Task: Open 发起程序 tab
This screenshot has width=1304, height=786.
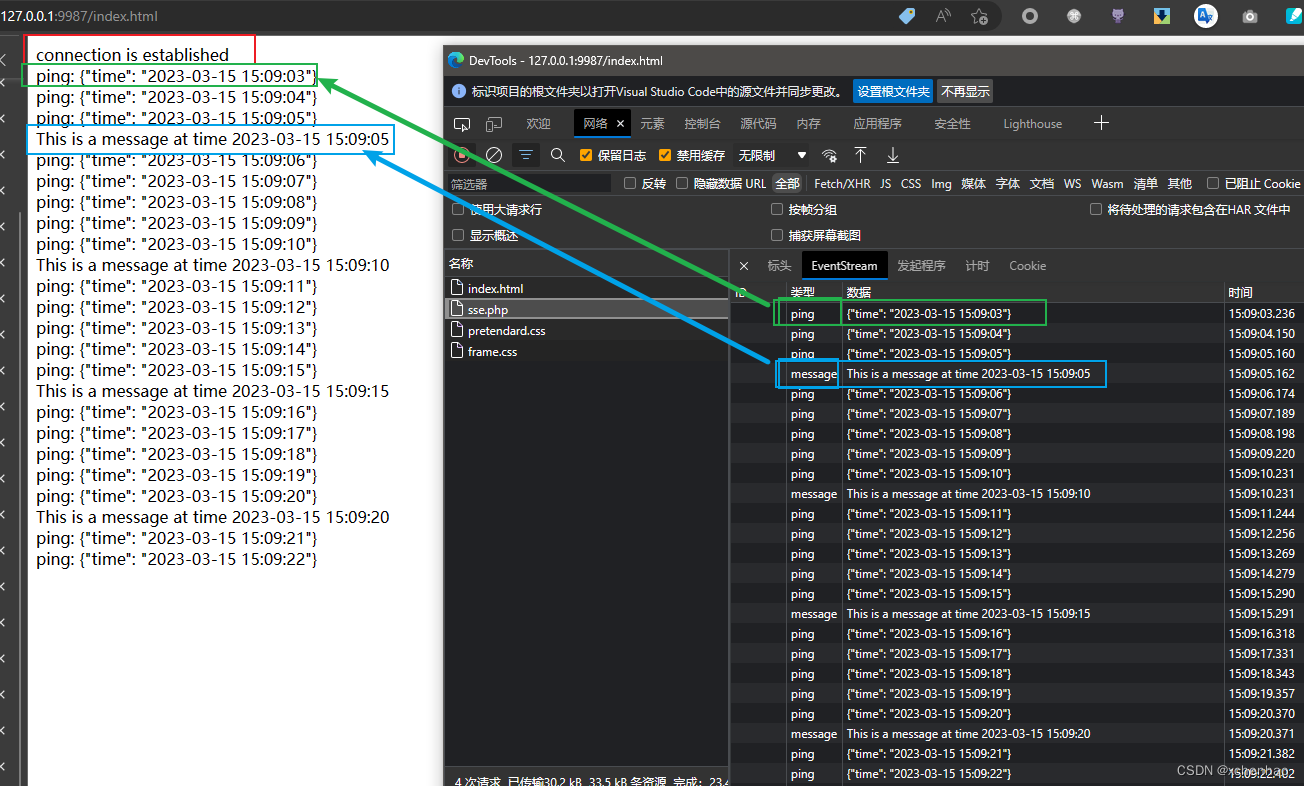Action: point(921,266)
